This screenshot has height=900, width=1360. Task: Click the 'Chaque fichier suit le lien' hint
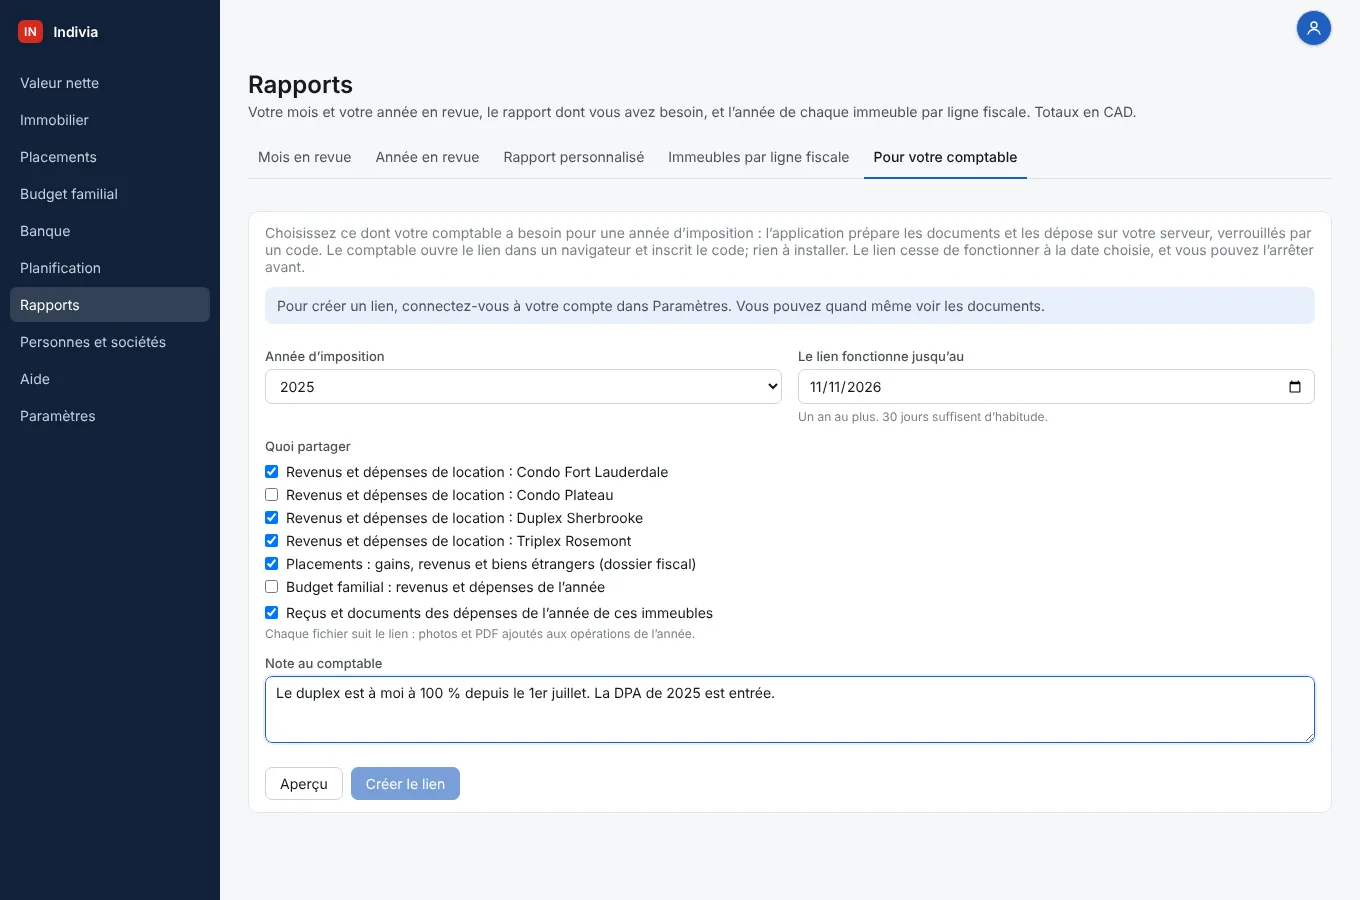click(x=480, y=634)
